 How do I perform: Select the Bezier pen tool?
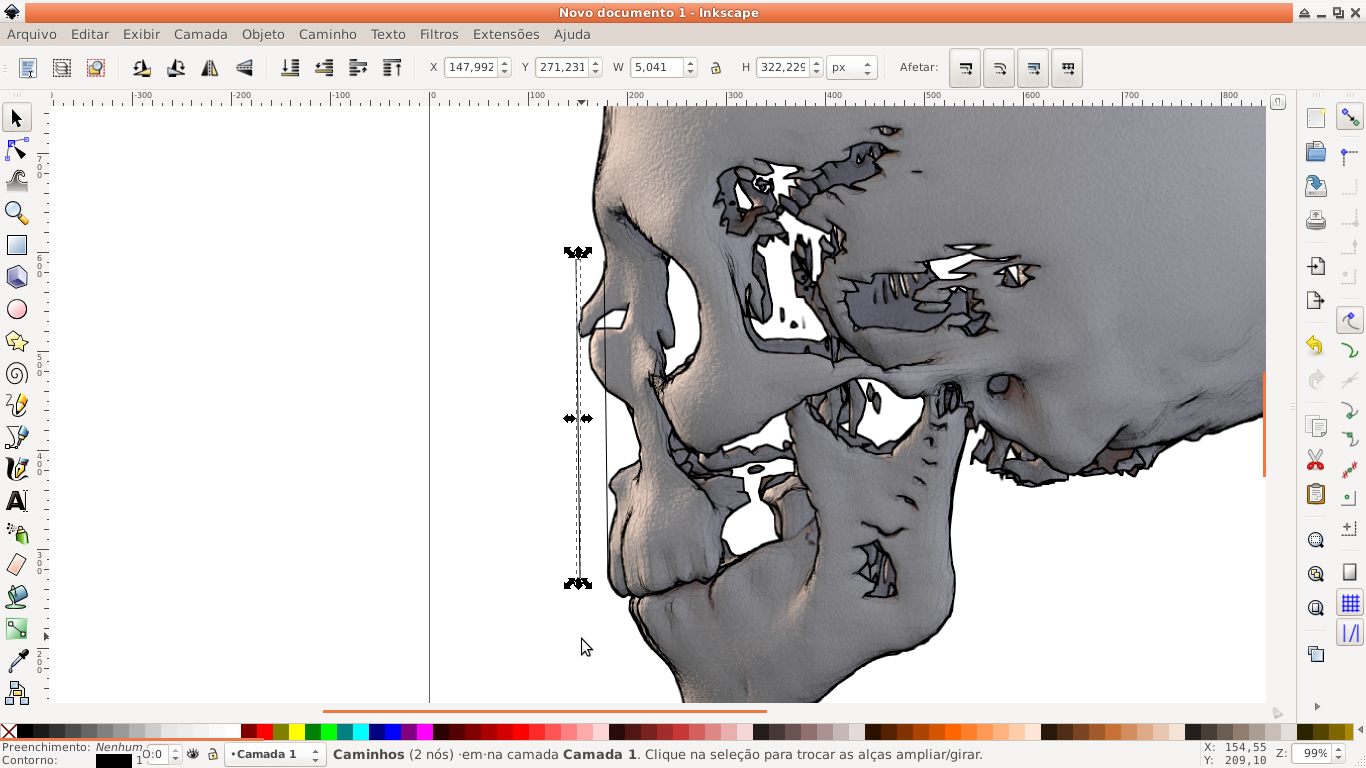coord(16,437)
